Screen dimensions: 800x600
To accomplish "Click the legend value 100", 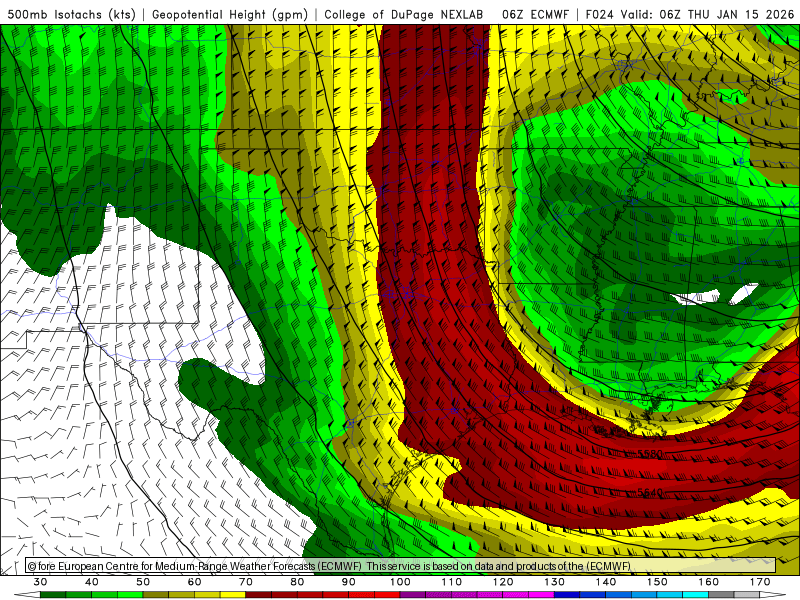I will coord(400,582).
